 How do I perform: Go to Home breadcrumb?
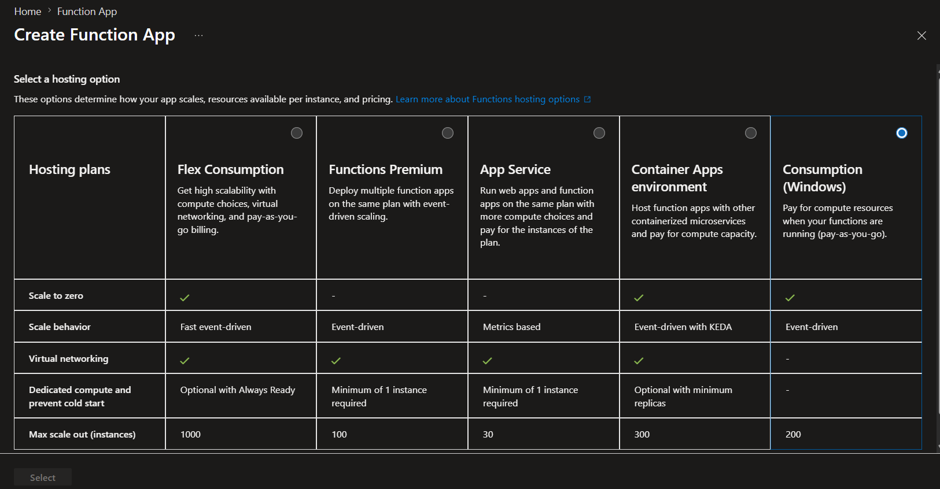[x=28, y=11]
